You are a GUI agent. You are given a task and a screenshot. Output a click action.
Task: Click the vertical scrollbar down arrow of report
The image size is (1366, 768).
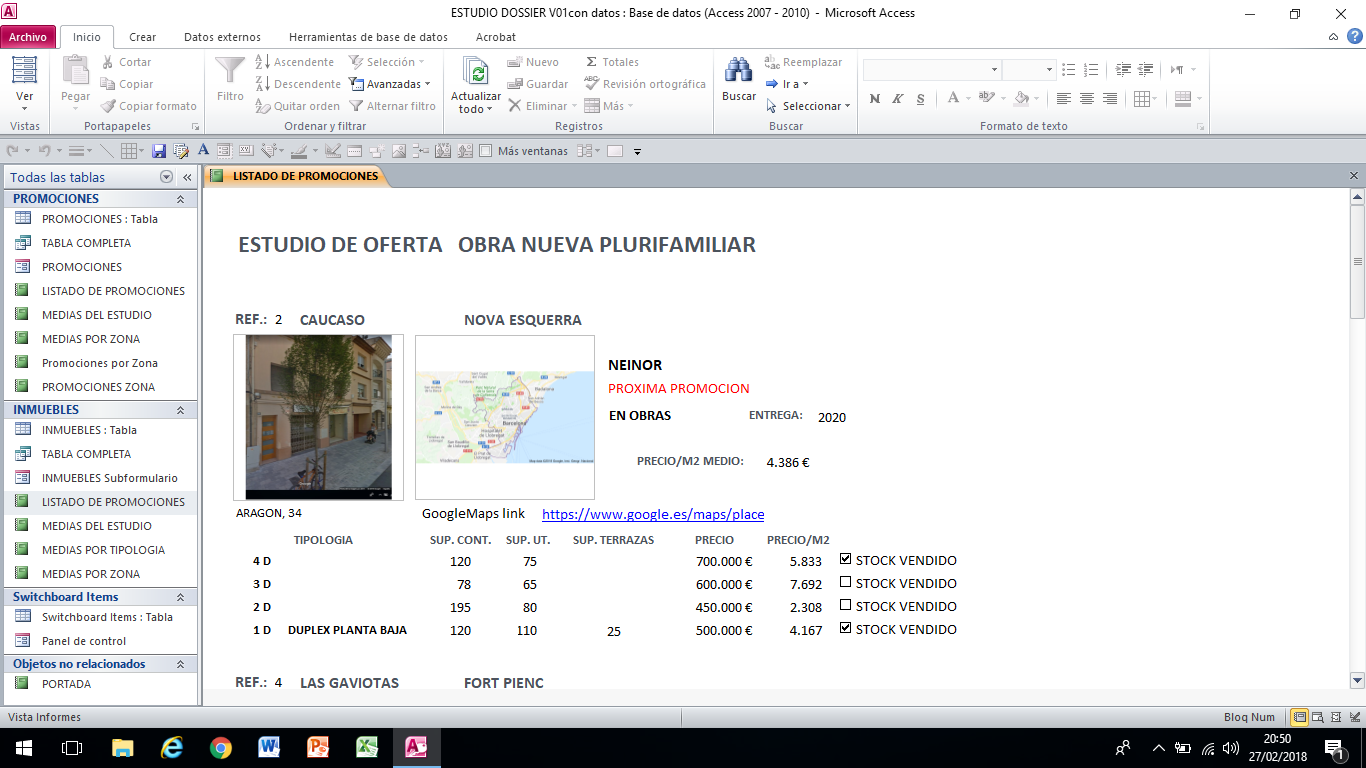point(1357,681)
